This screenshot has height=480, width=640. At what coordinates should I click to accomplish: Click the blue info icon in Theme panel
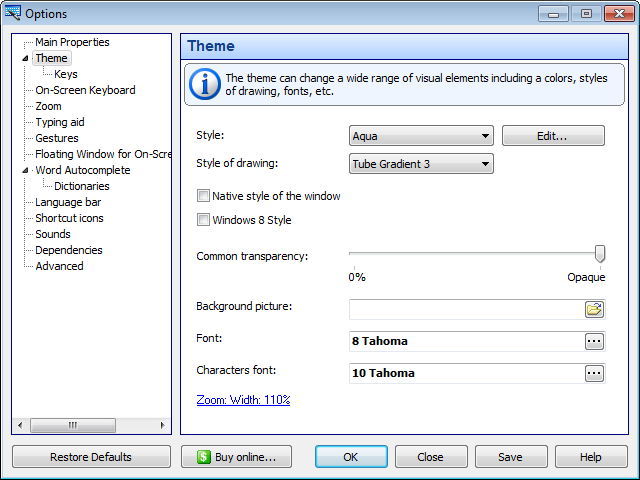tap(205, 84)
